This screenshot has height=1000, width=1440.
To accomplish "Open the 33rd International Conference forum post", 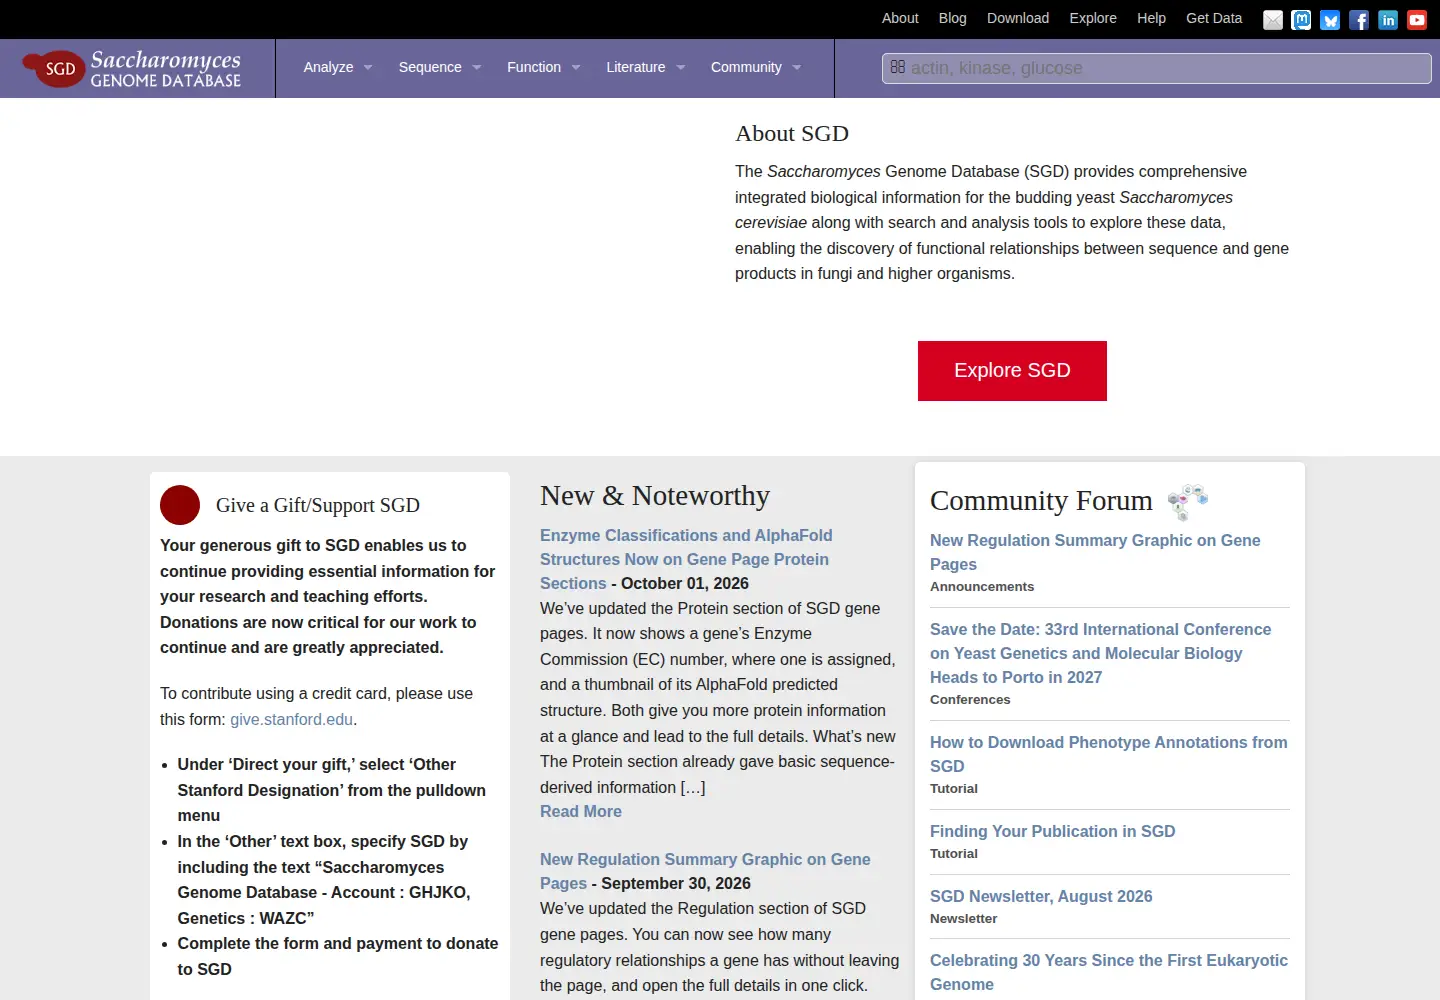I will coord(1100,653).
